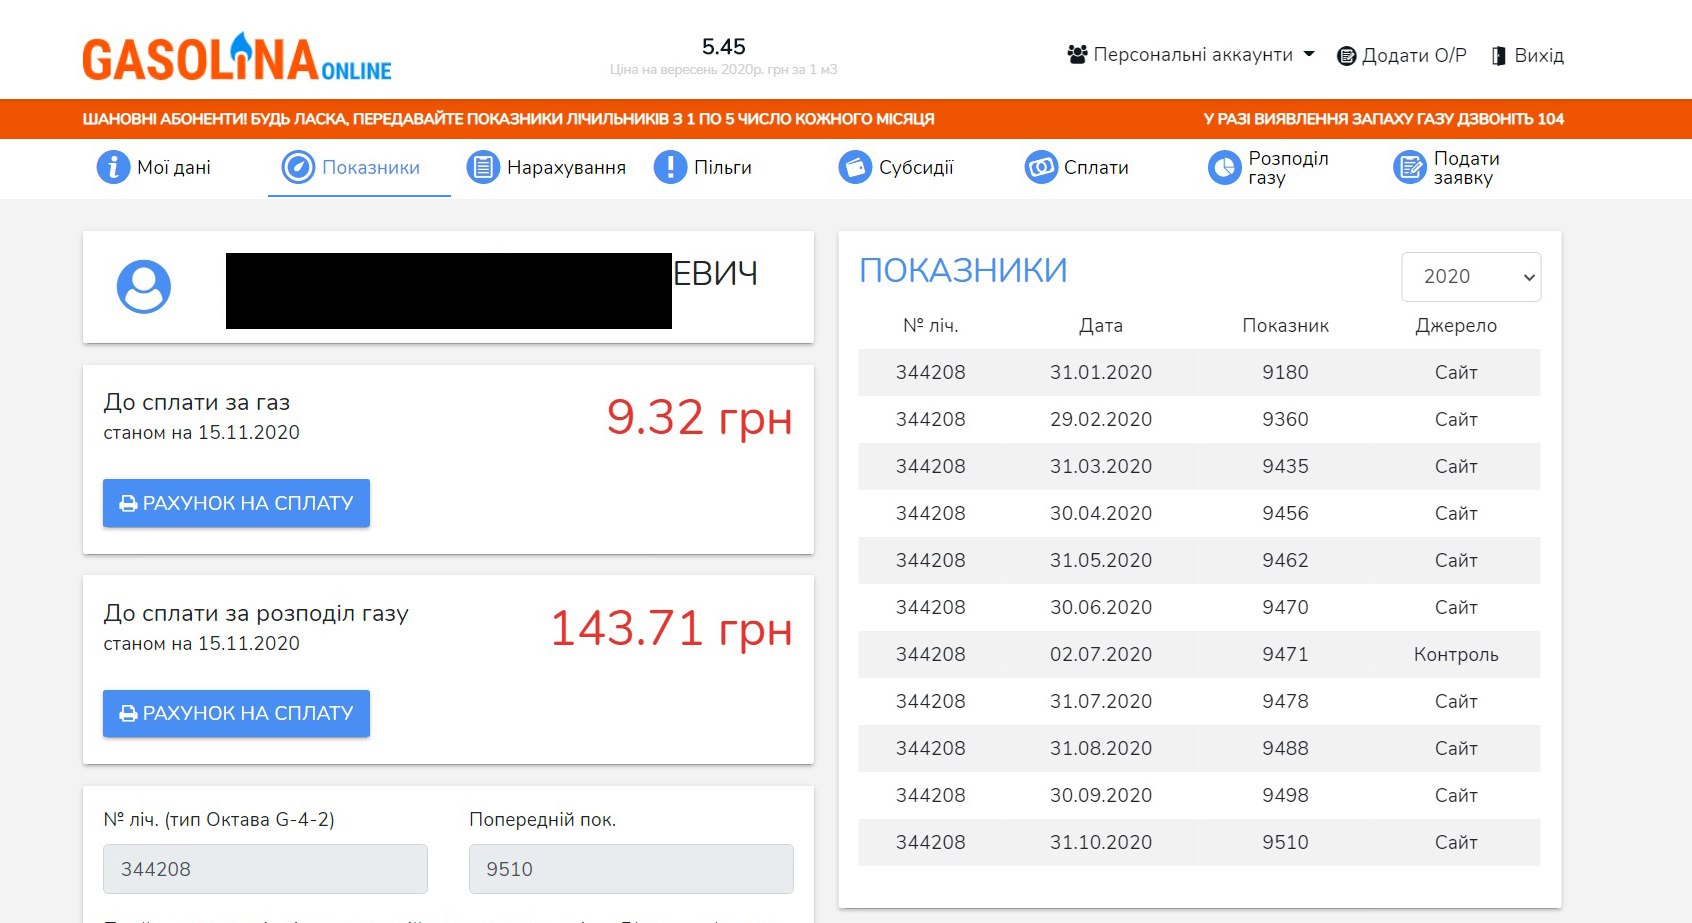Click the pie chart icon for Розподіл газу
1692x923 pixels.
point(1224,168)
